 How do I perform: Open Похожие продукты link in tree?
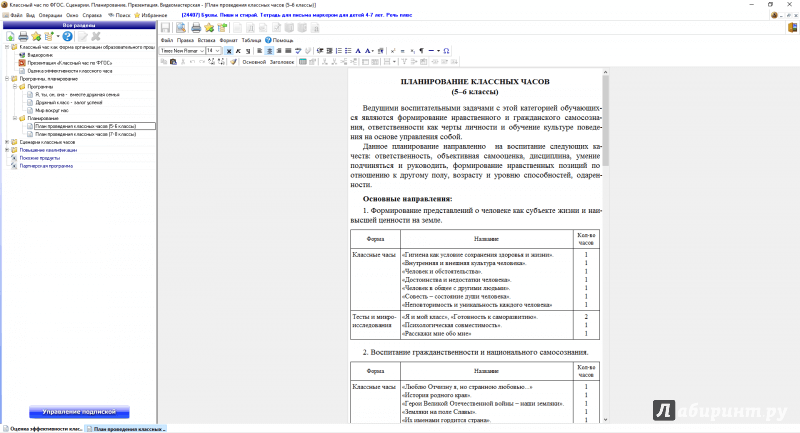(40, 158)
